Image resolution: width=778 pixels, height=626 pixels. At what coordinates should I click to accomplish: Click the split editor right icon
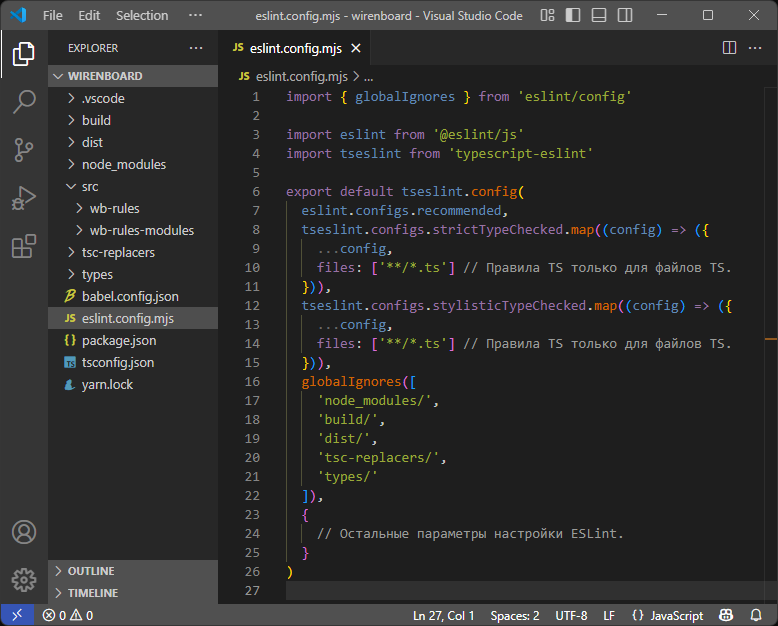[x=729, y=48]
